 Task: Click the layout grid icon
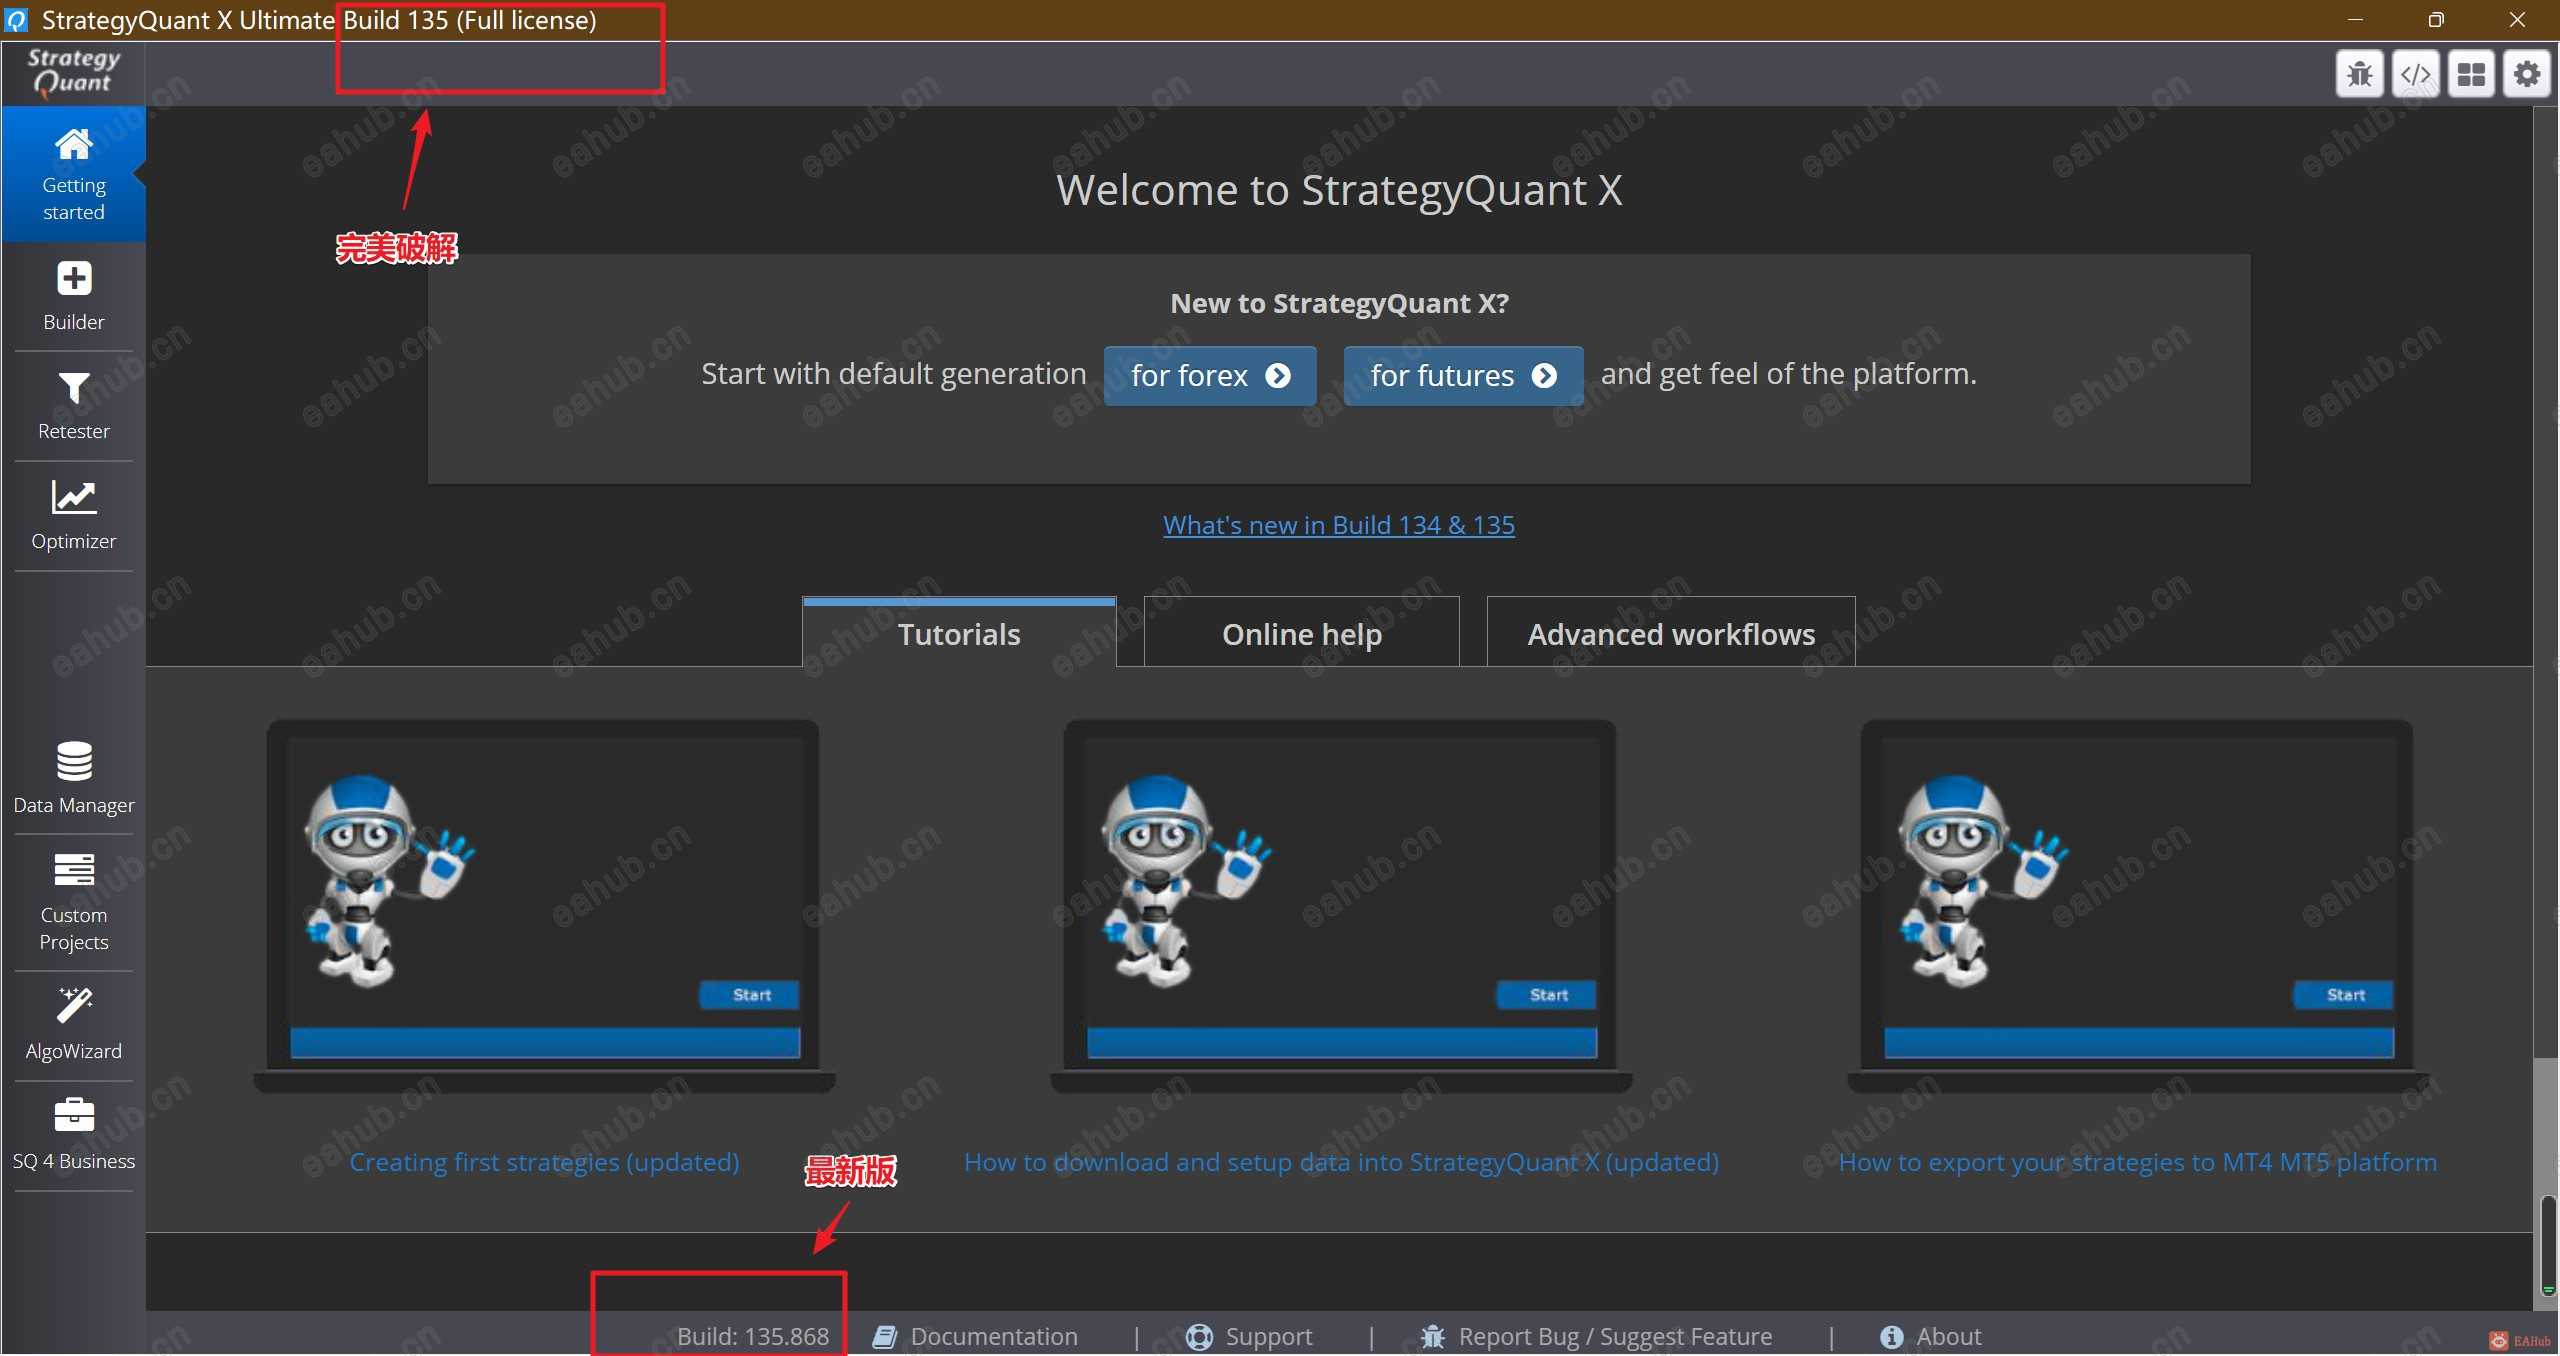2471,74
